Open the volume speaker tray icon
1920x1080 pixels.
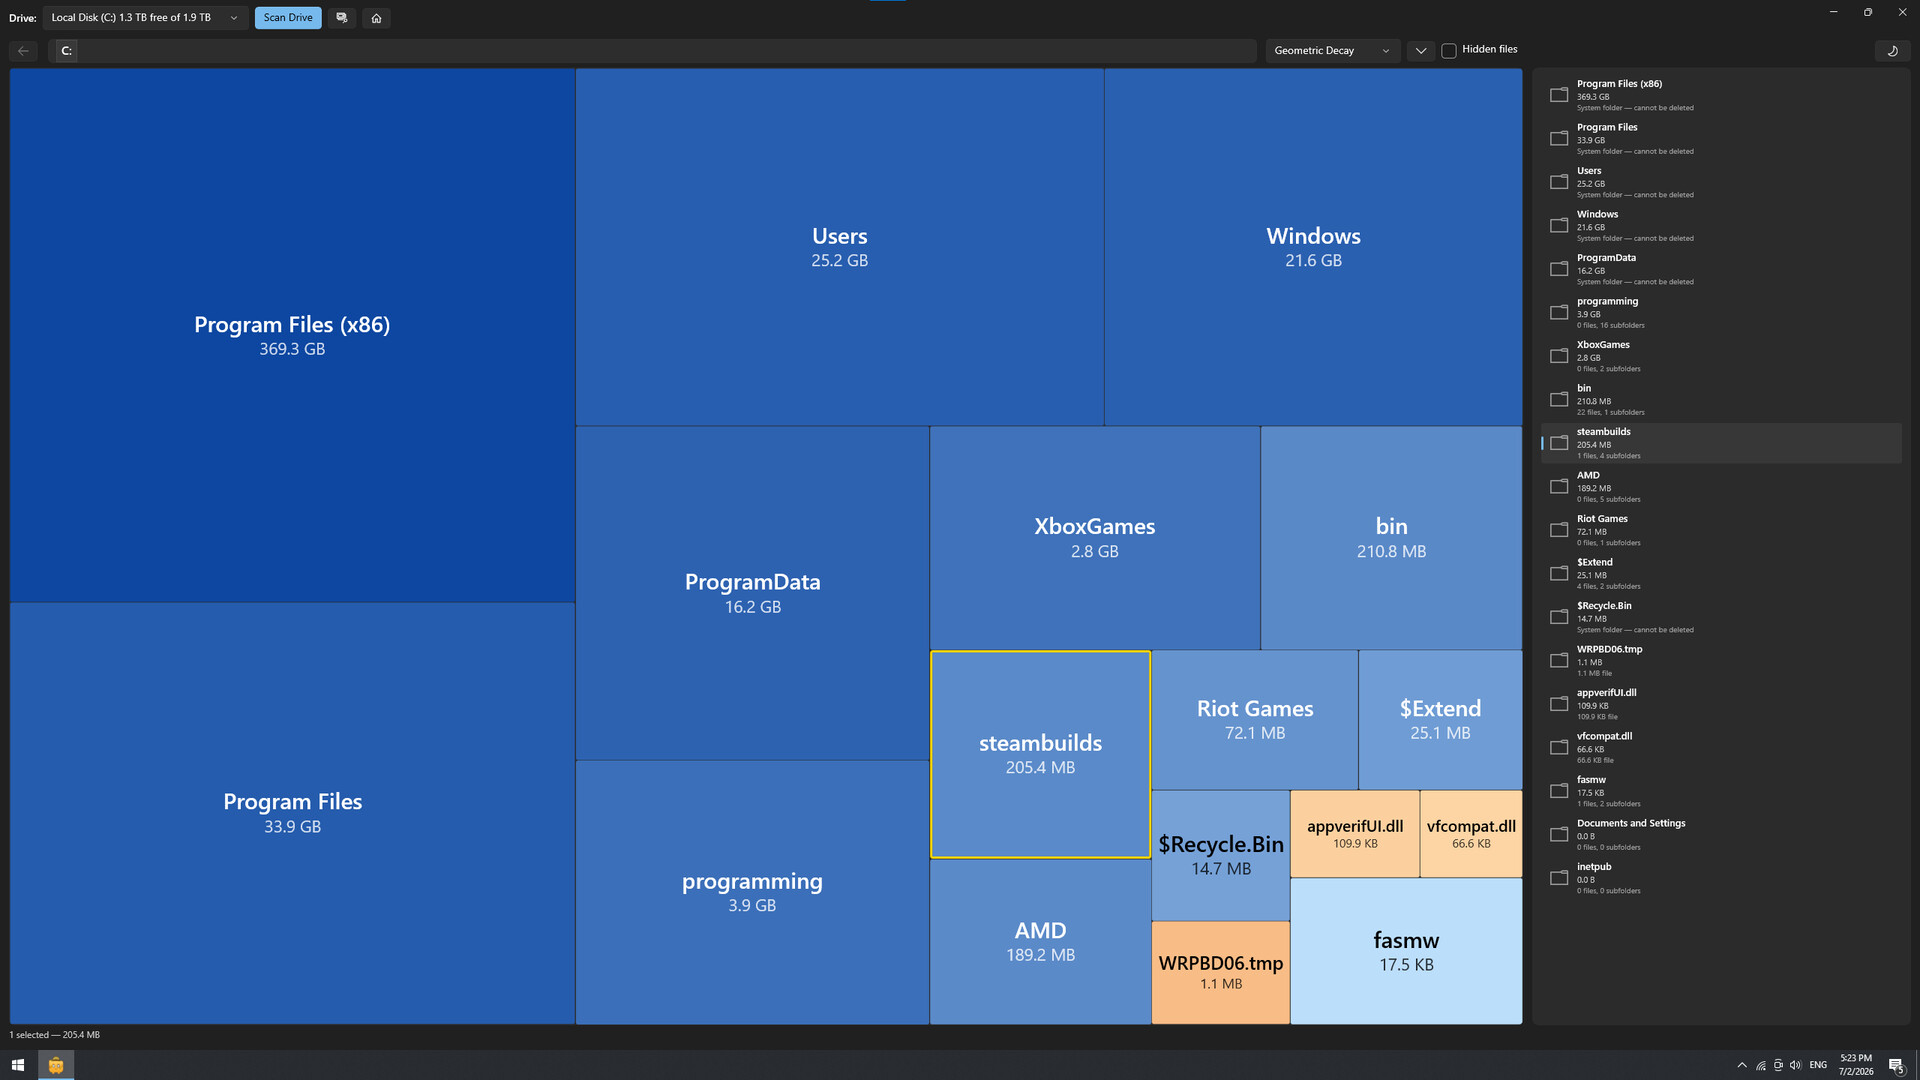click(x=1795, y=1065)
